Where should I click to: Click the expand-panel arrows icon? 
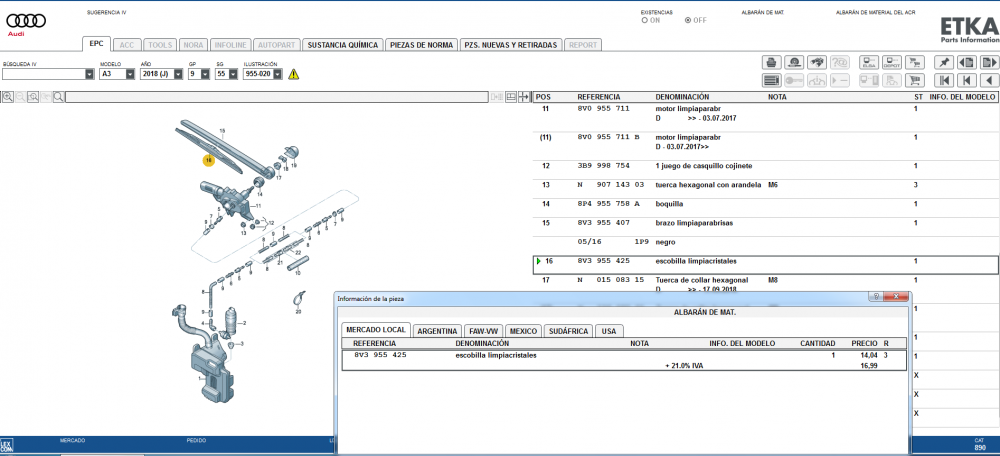pyautogui.click(x=524, y=97)
